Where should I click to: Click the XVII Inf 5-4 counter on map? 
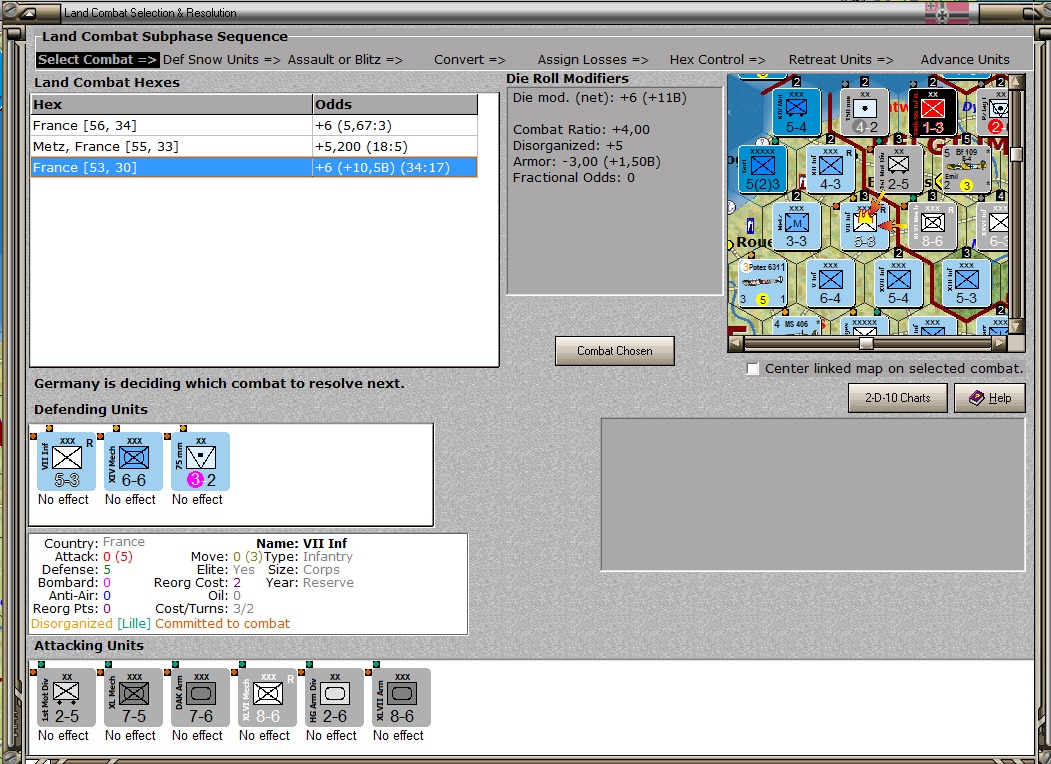[898, 283]
